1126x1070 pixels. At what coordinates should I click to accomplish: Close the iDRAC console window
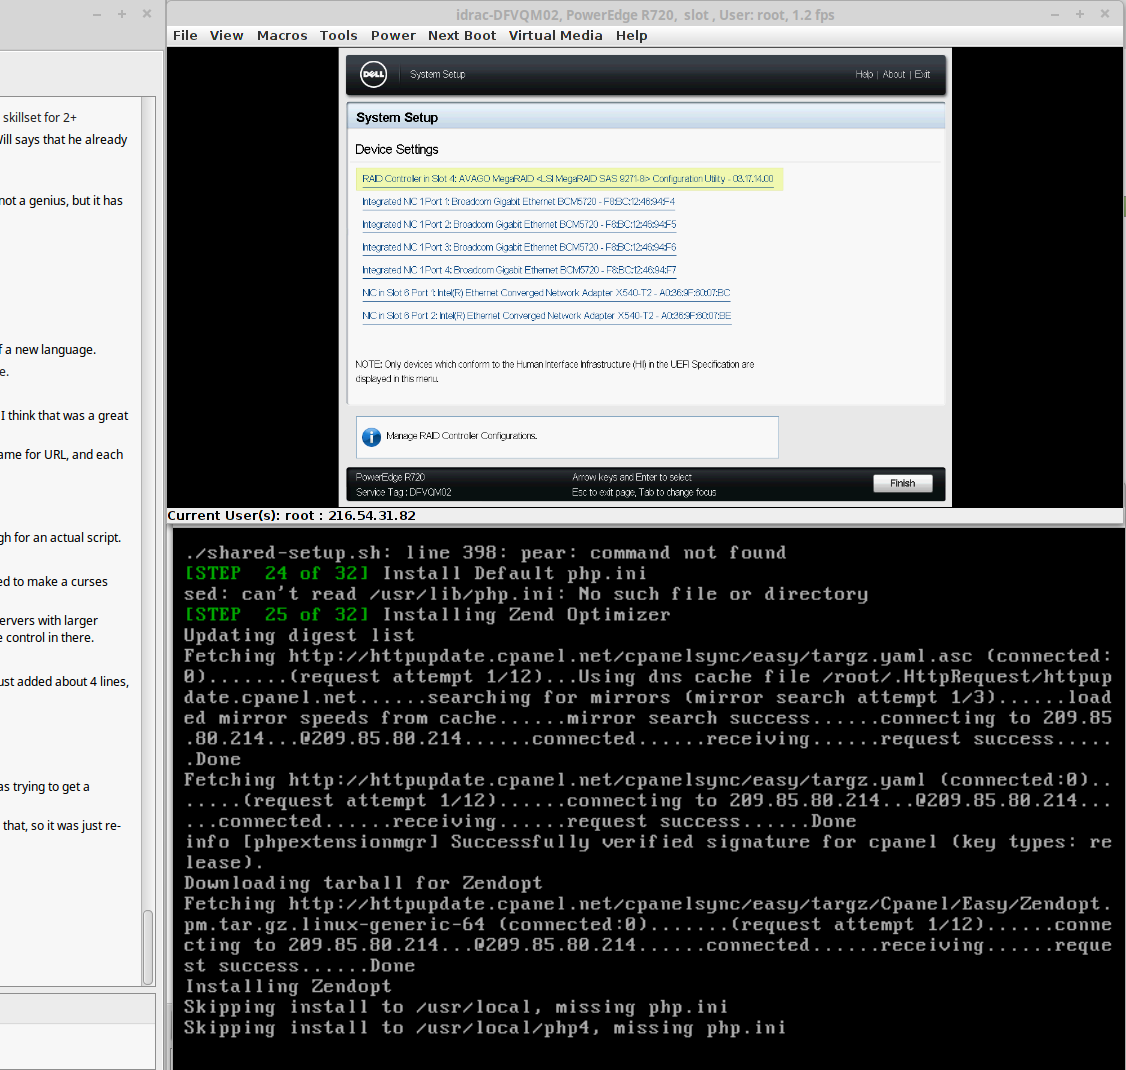tap(1105, 14)
